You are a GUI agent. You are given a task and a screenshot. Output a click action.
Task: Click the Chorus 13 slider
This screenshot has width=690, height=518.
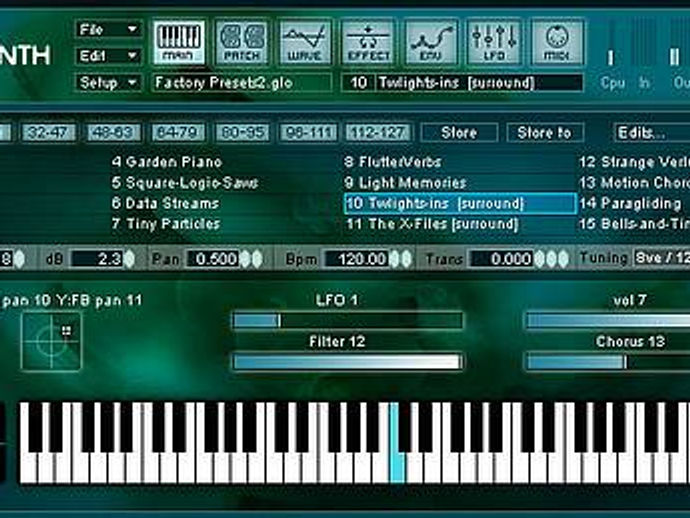click(608, 362)
